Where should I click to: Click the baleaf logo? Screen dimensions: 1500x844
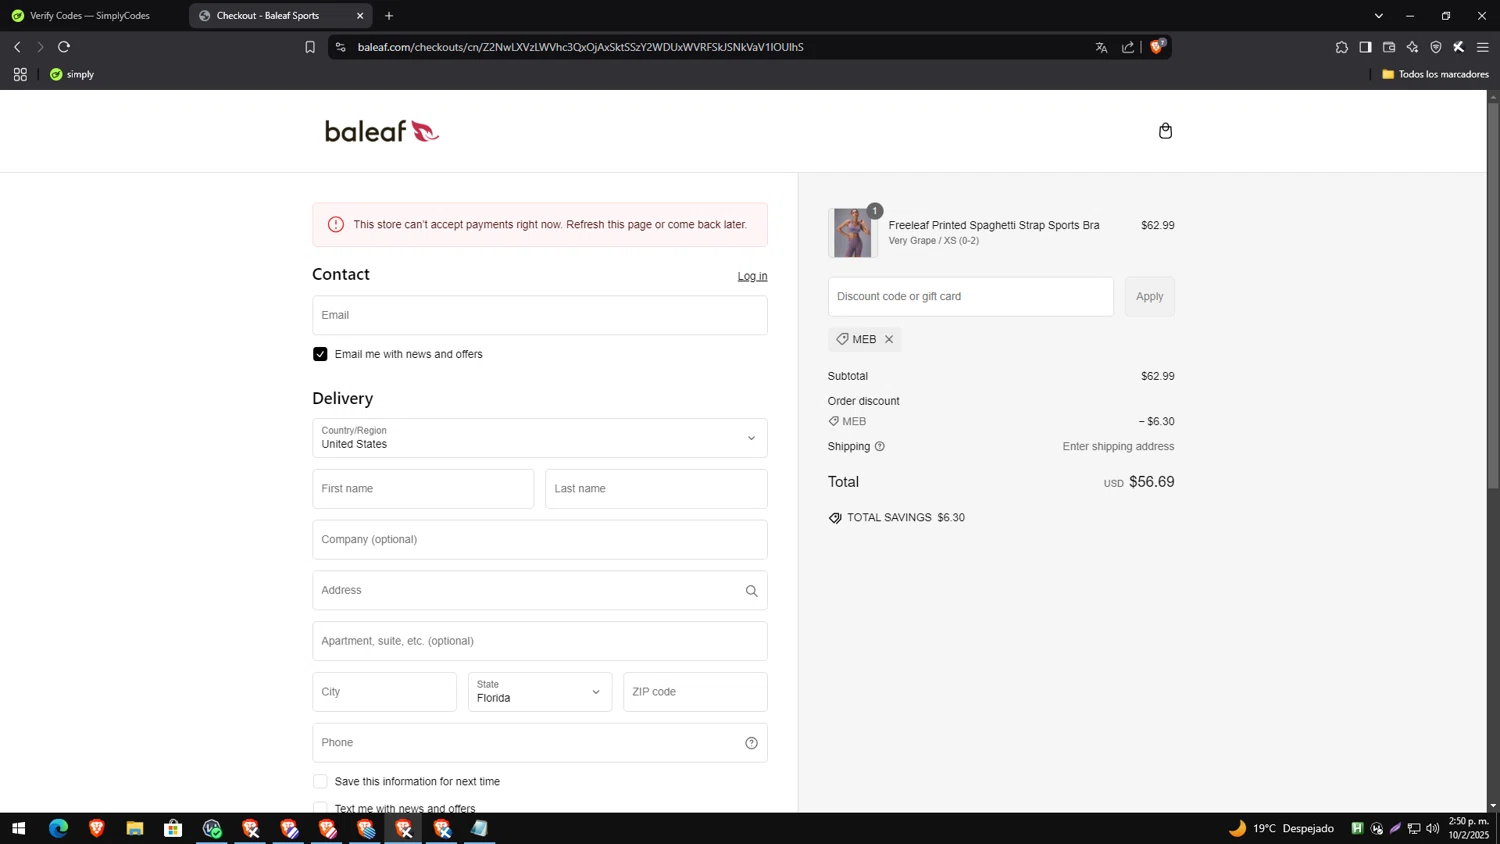[x=382, y=131]
